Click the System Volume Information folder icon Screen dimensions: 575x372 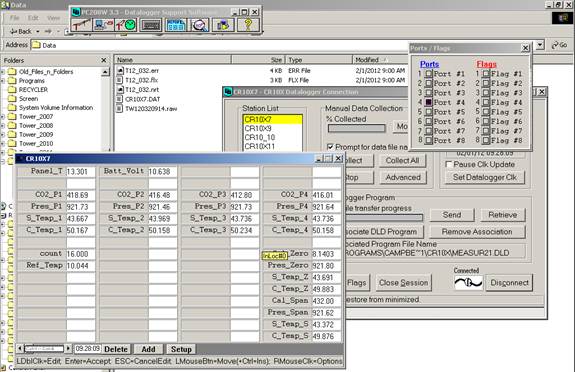[12, 107]
